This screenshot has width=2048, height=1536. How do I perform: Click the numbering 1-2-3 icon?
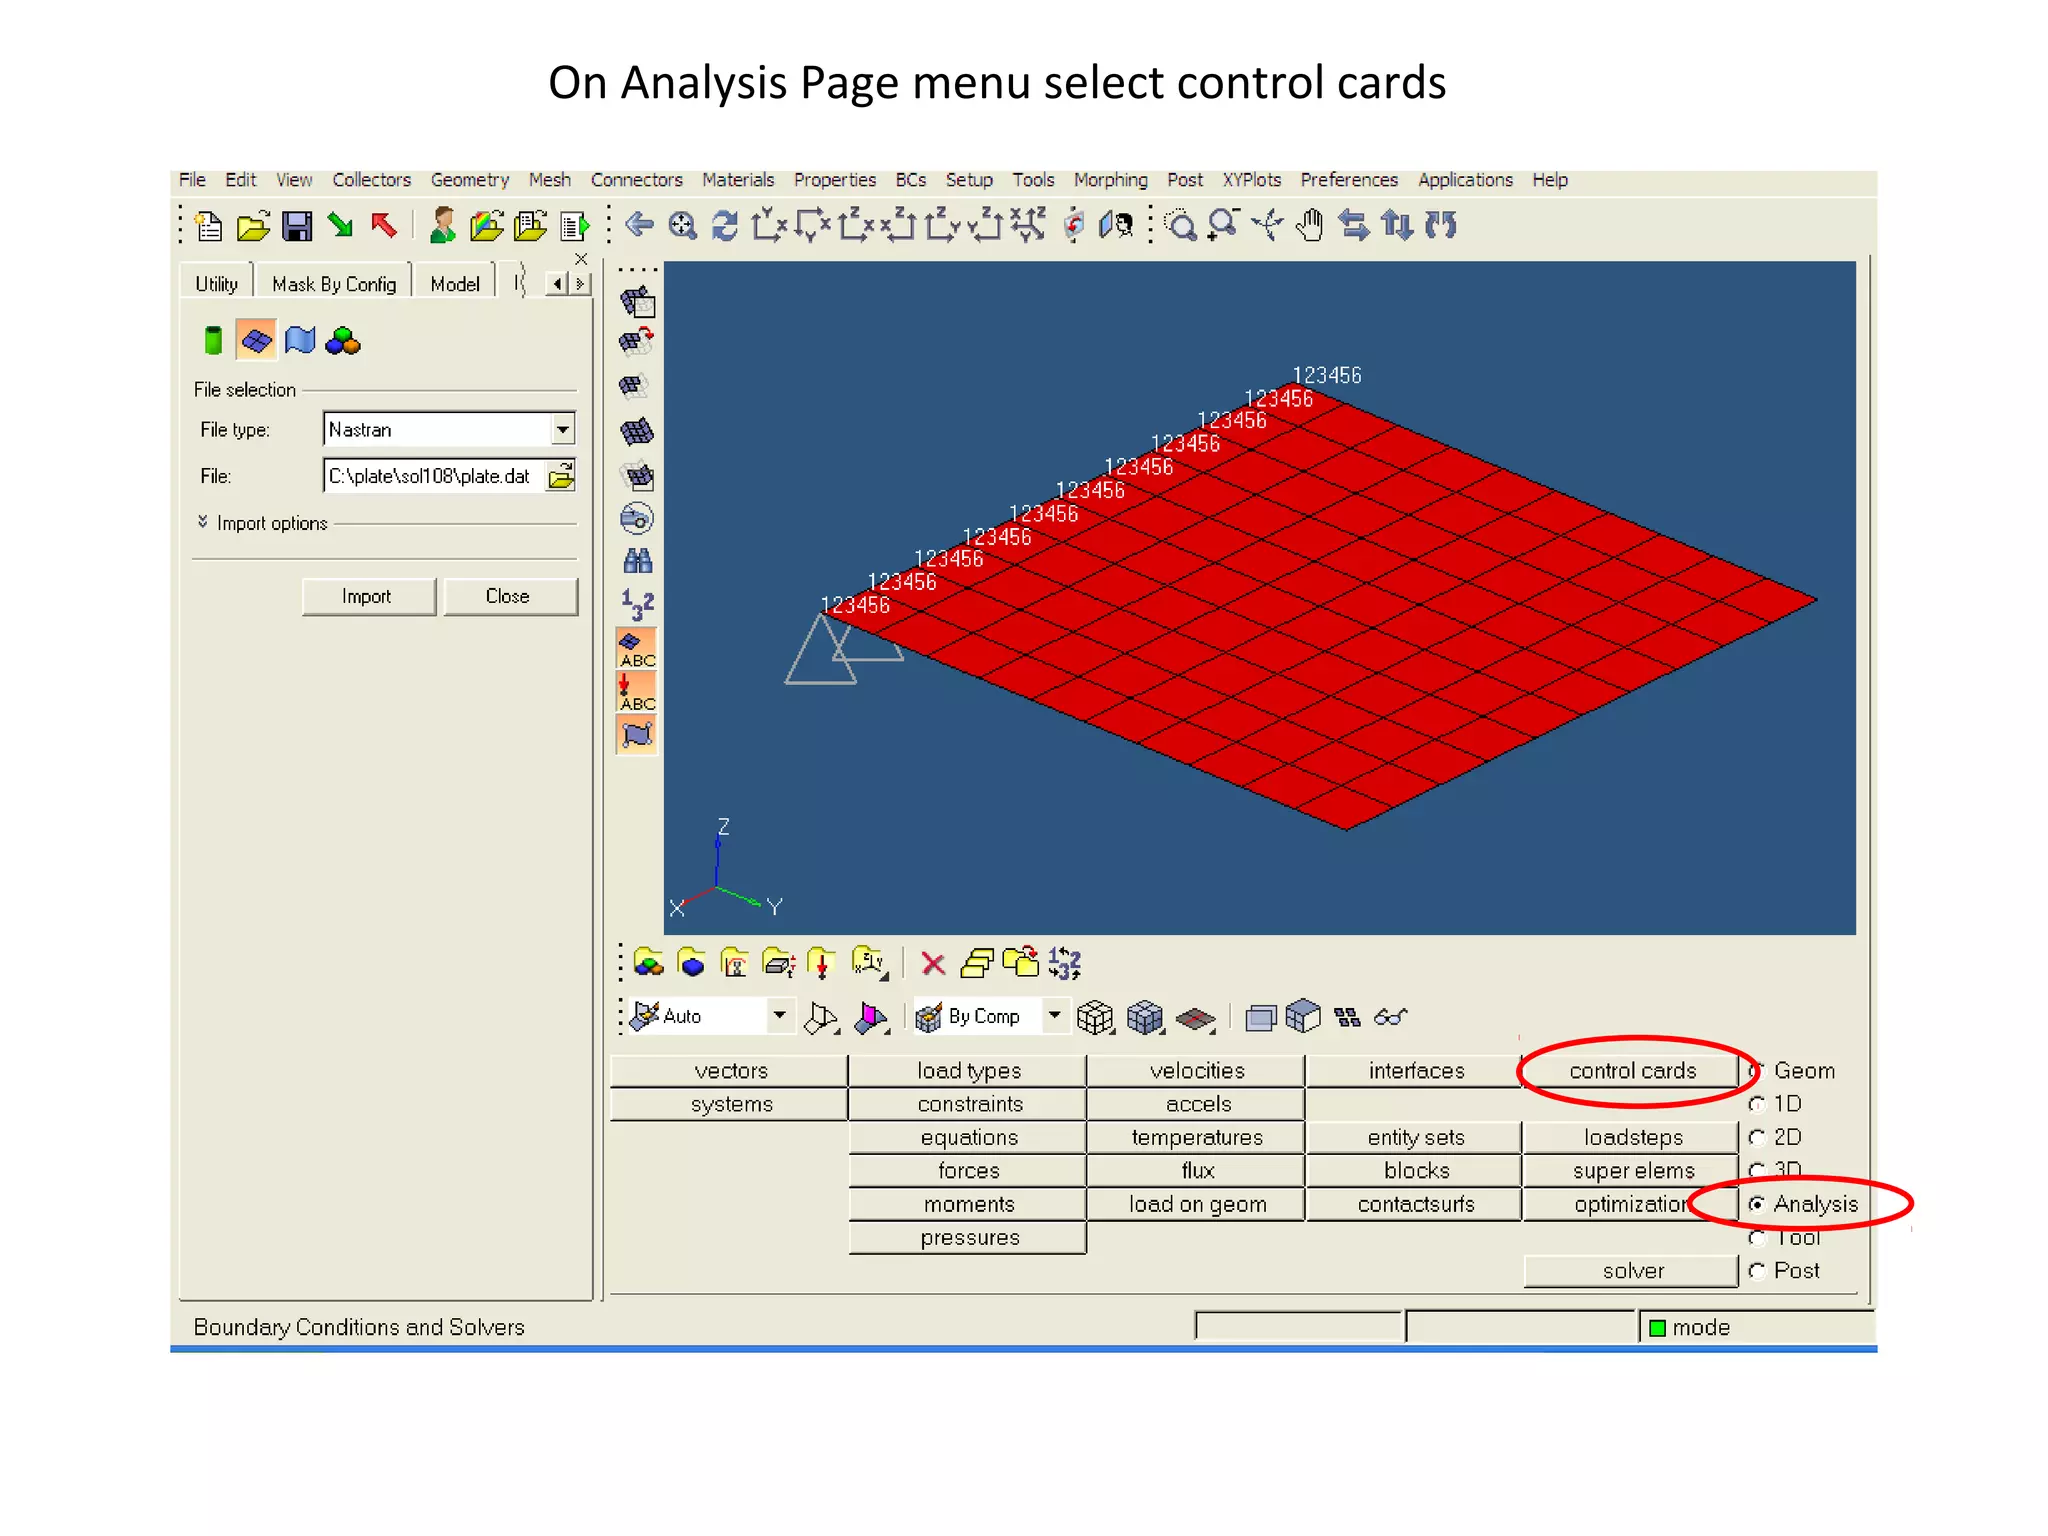637,604
